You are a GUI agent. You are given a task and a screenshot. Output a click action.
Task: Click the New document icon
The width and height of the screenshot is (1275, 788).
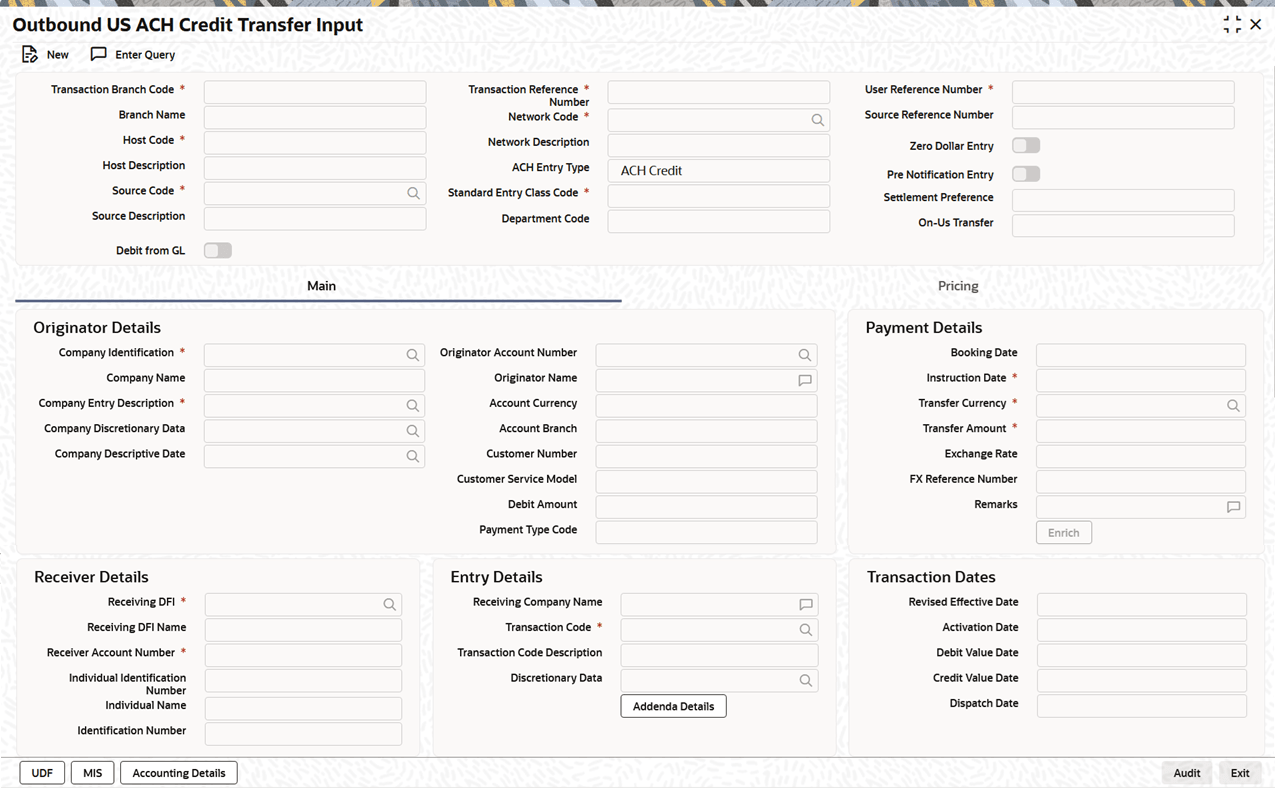pyautogui.click(x=30, y=55)
